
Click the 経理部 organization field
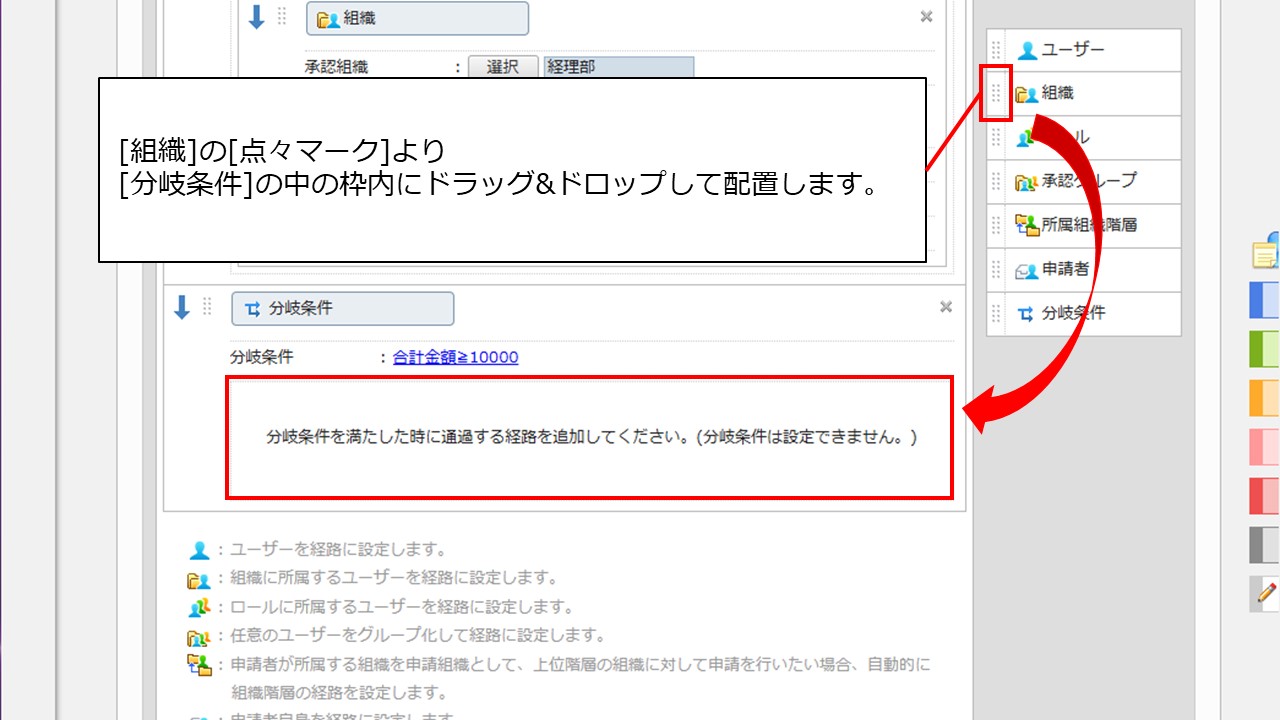pos(619,67)
